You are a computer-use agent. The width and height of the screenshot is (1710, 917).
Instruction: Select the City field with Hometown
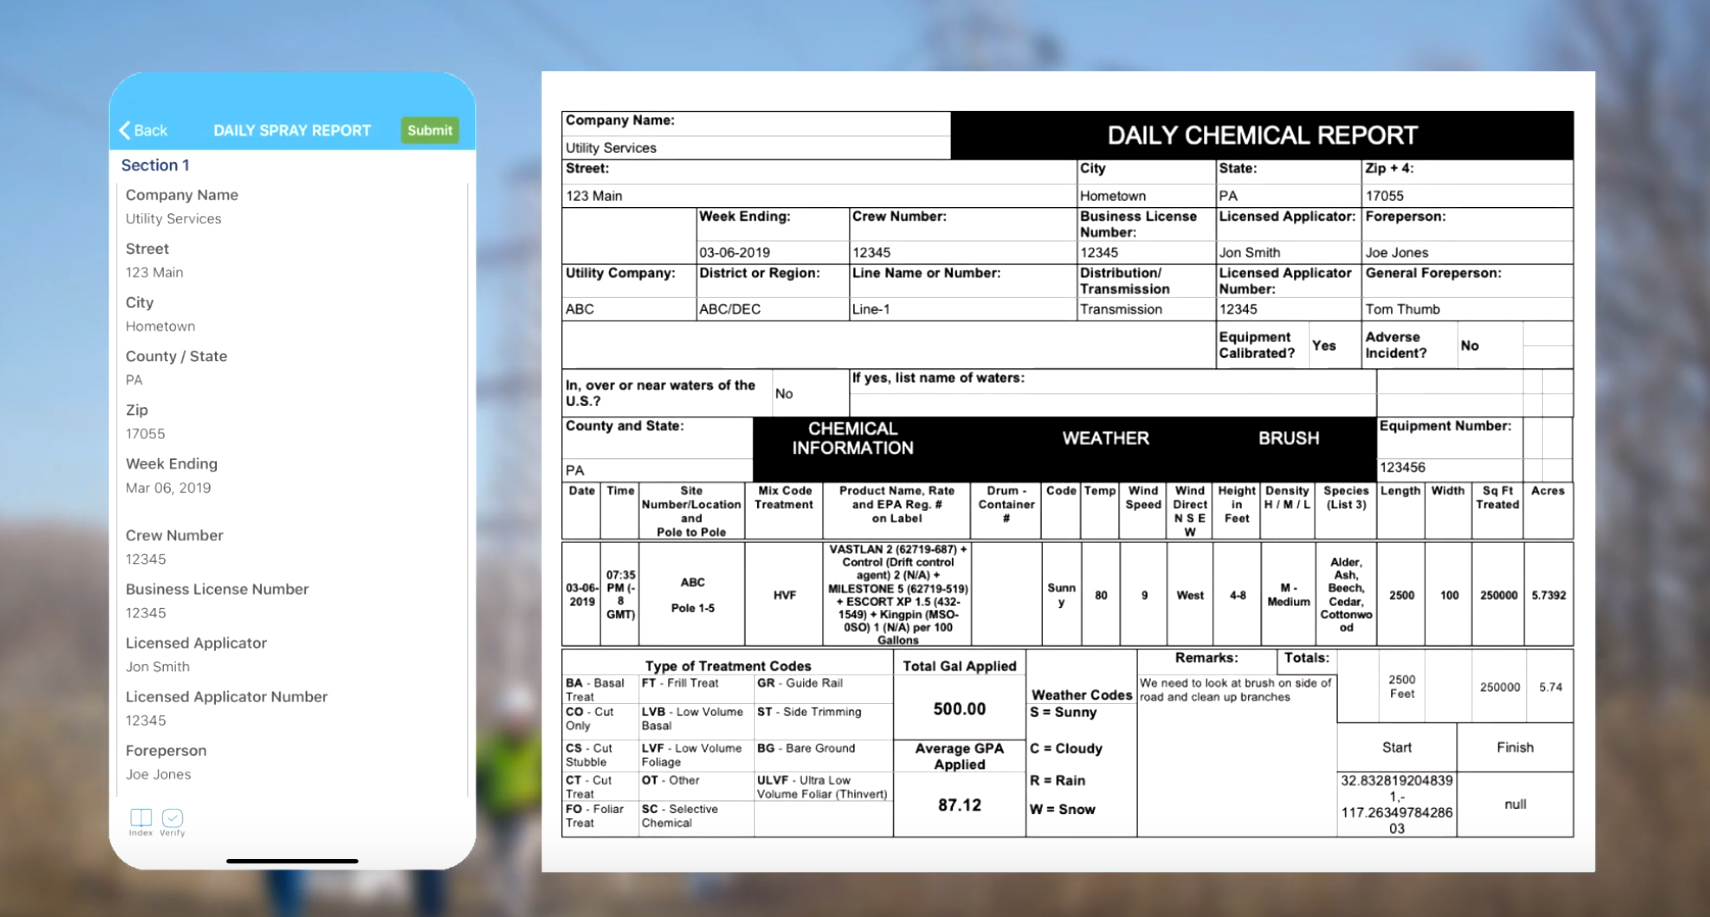[x=160, y=327]
